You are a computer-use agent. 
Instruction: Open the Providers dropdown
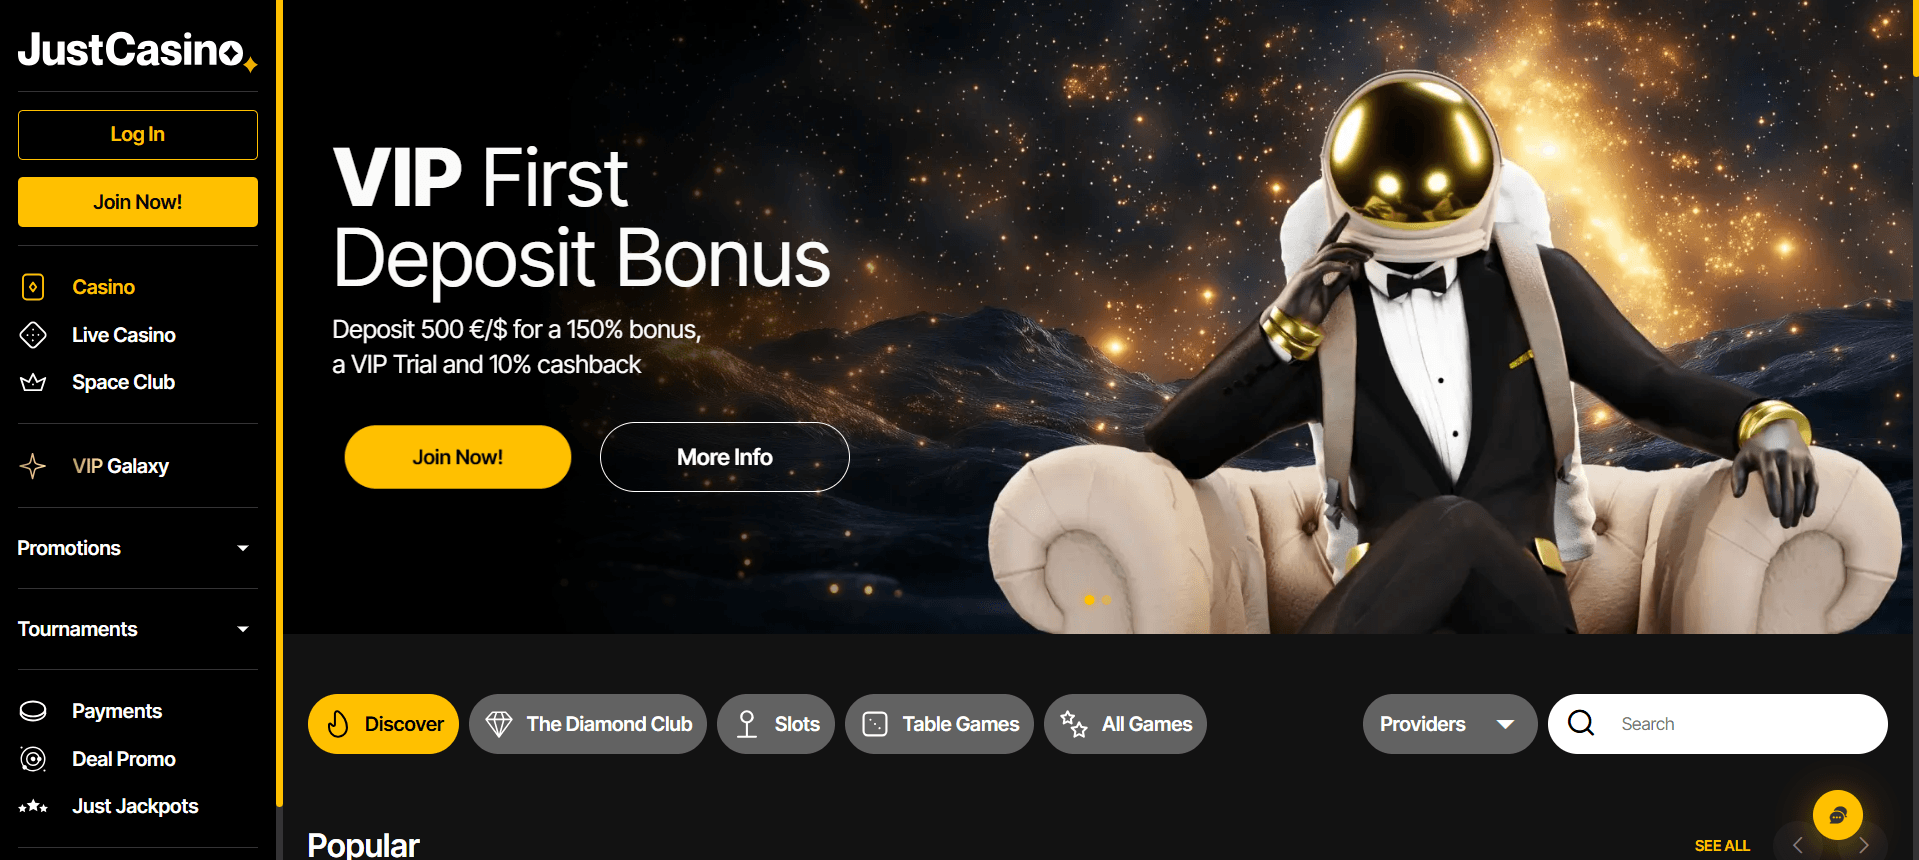[1449, 724]
